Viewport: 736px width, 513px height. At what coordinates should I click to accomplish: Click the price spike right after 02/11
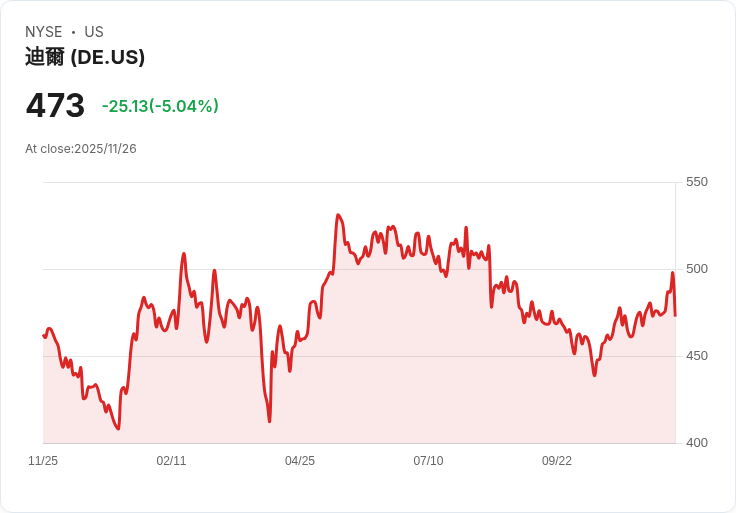(x=184, y=254)
